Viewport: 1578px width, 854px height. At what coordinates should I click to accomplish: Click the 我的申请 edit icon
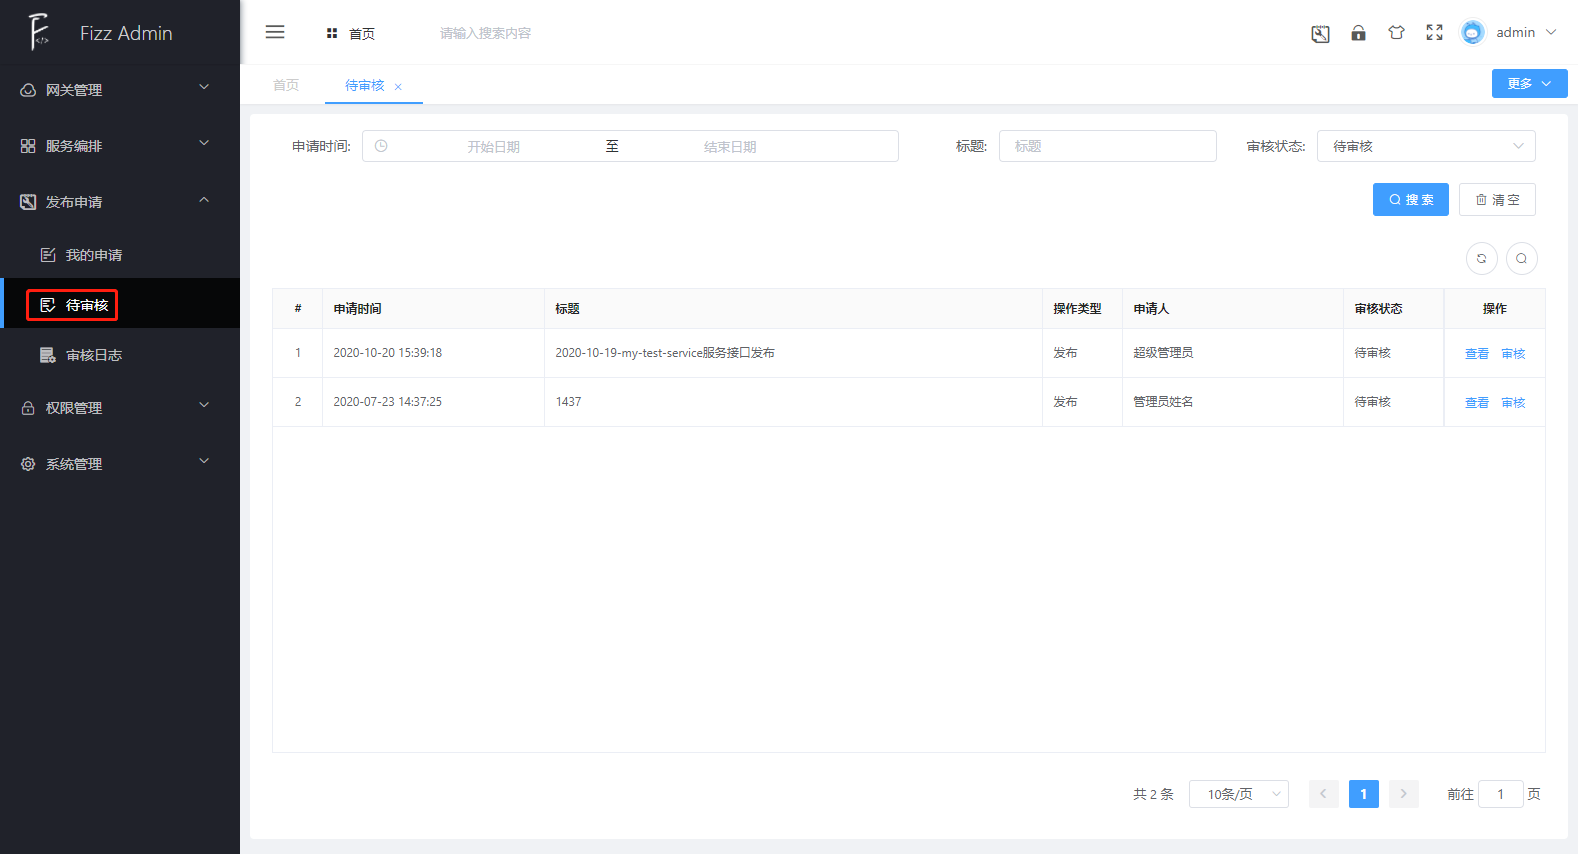point(48,255)
